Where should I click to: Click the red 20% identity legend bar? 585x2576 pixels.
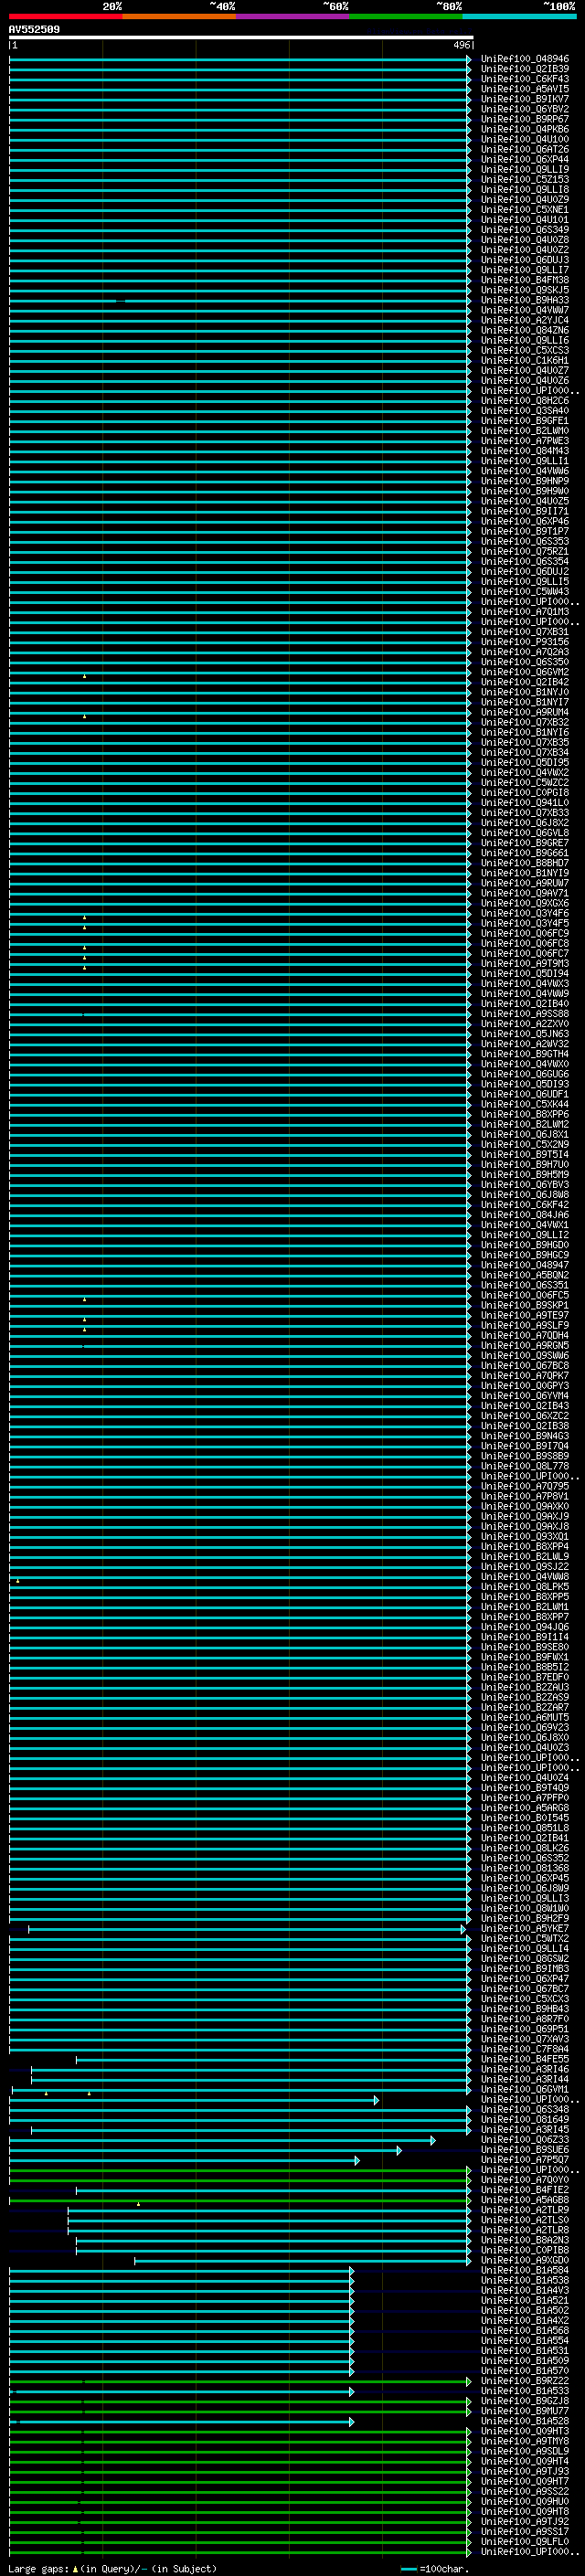click(x=65, y=16)
